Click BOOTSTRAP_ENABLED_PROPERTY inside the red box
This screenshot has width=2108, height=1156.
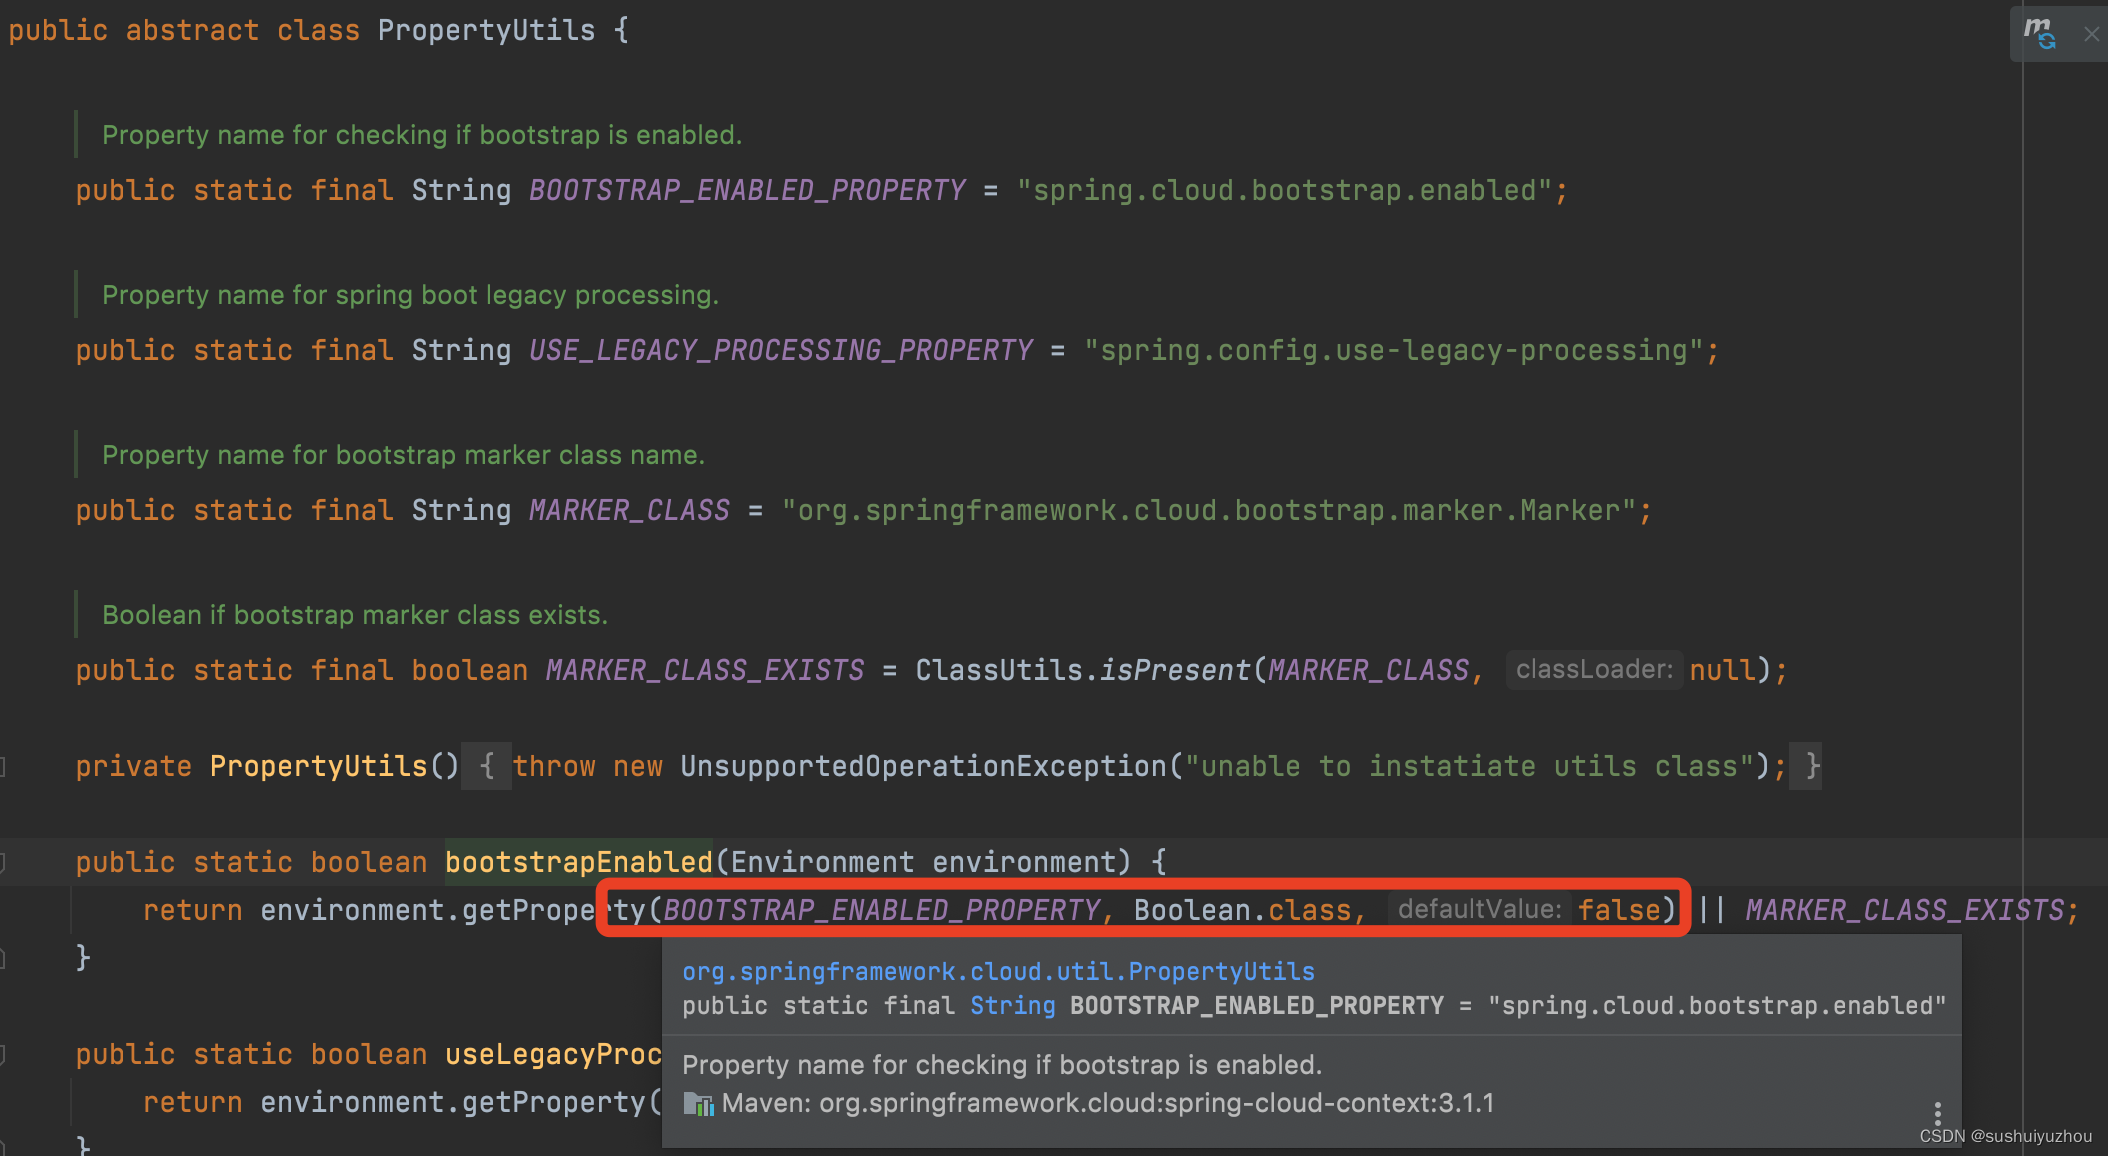point(881,910)
